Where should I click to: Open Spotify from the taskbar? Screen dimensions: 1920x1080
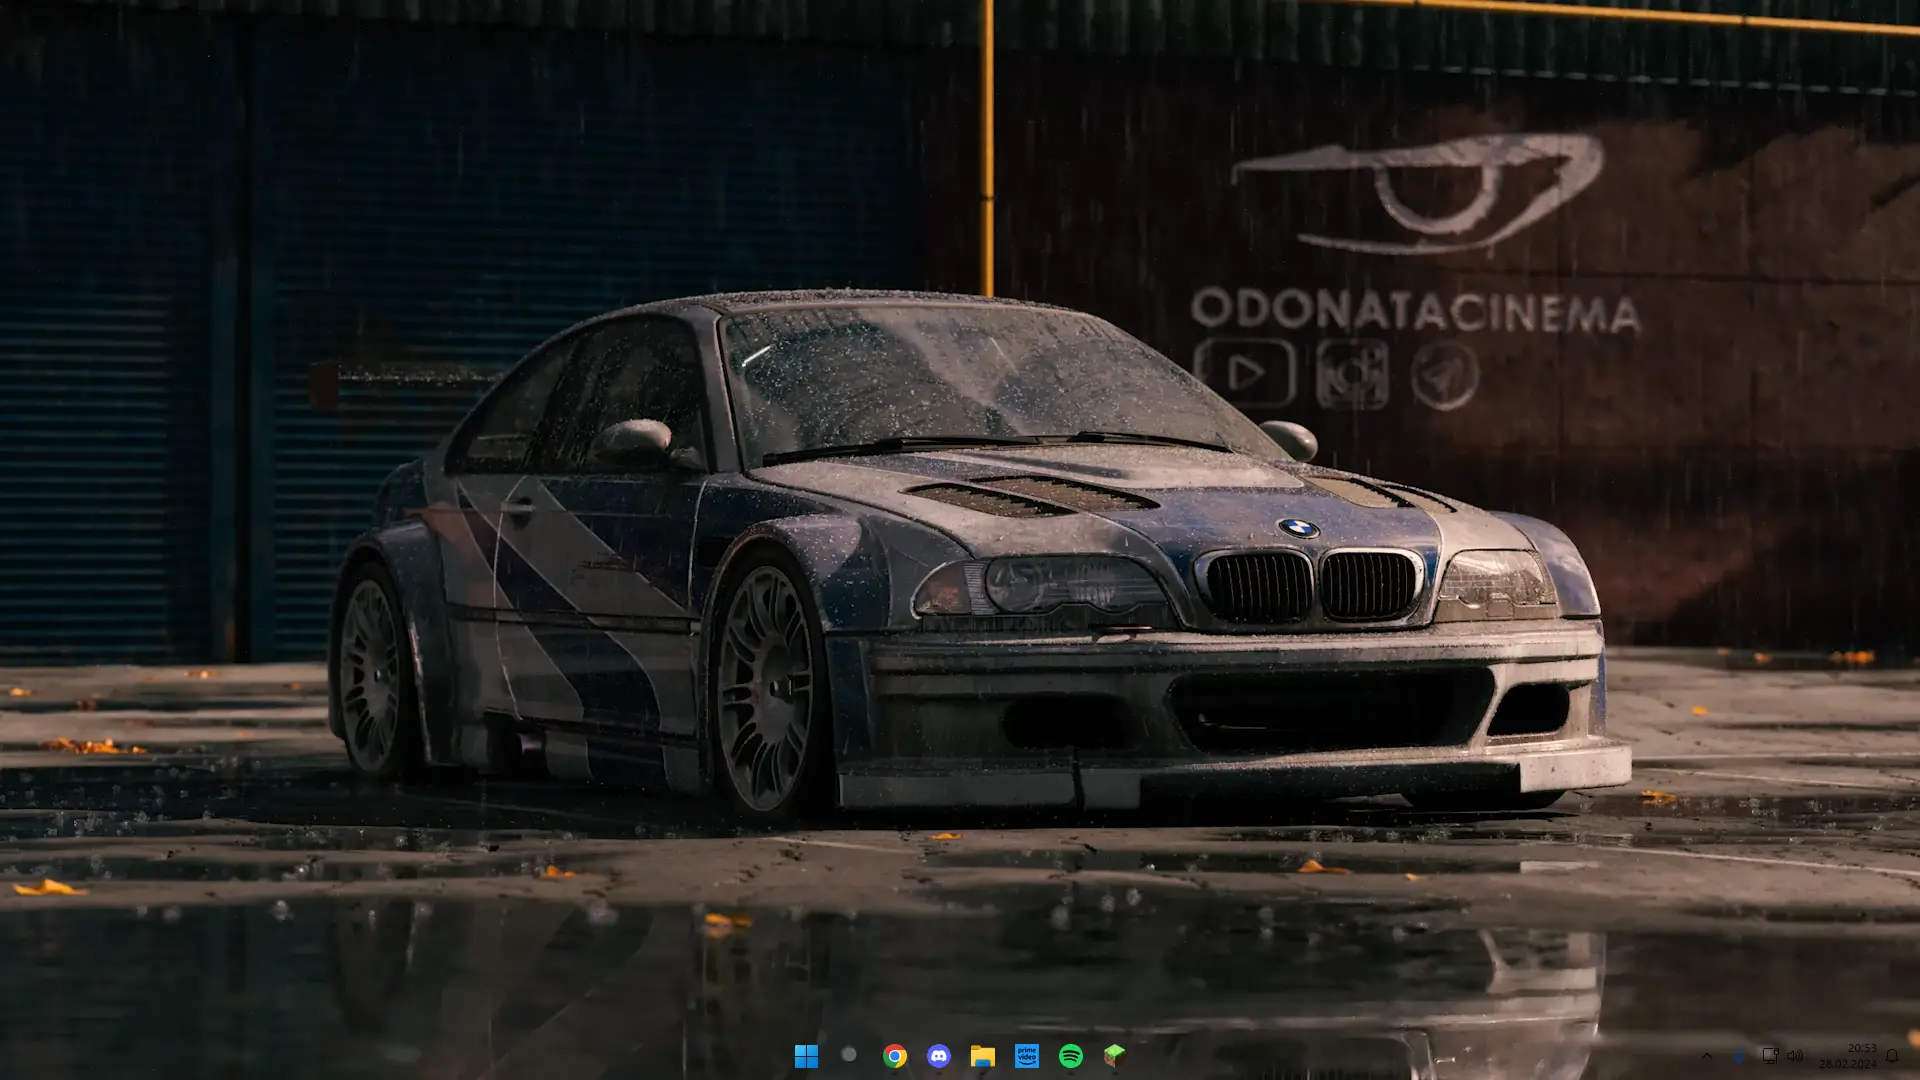[x=1071, y=1056]
